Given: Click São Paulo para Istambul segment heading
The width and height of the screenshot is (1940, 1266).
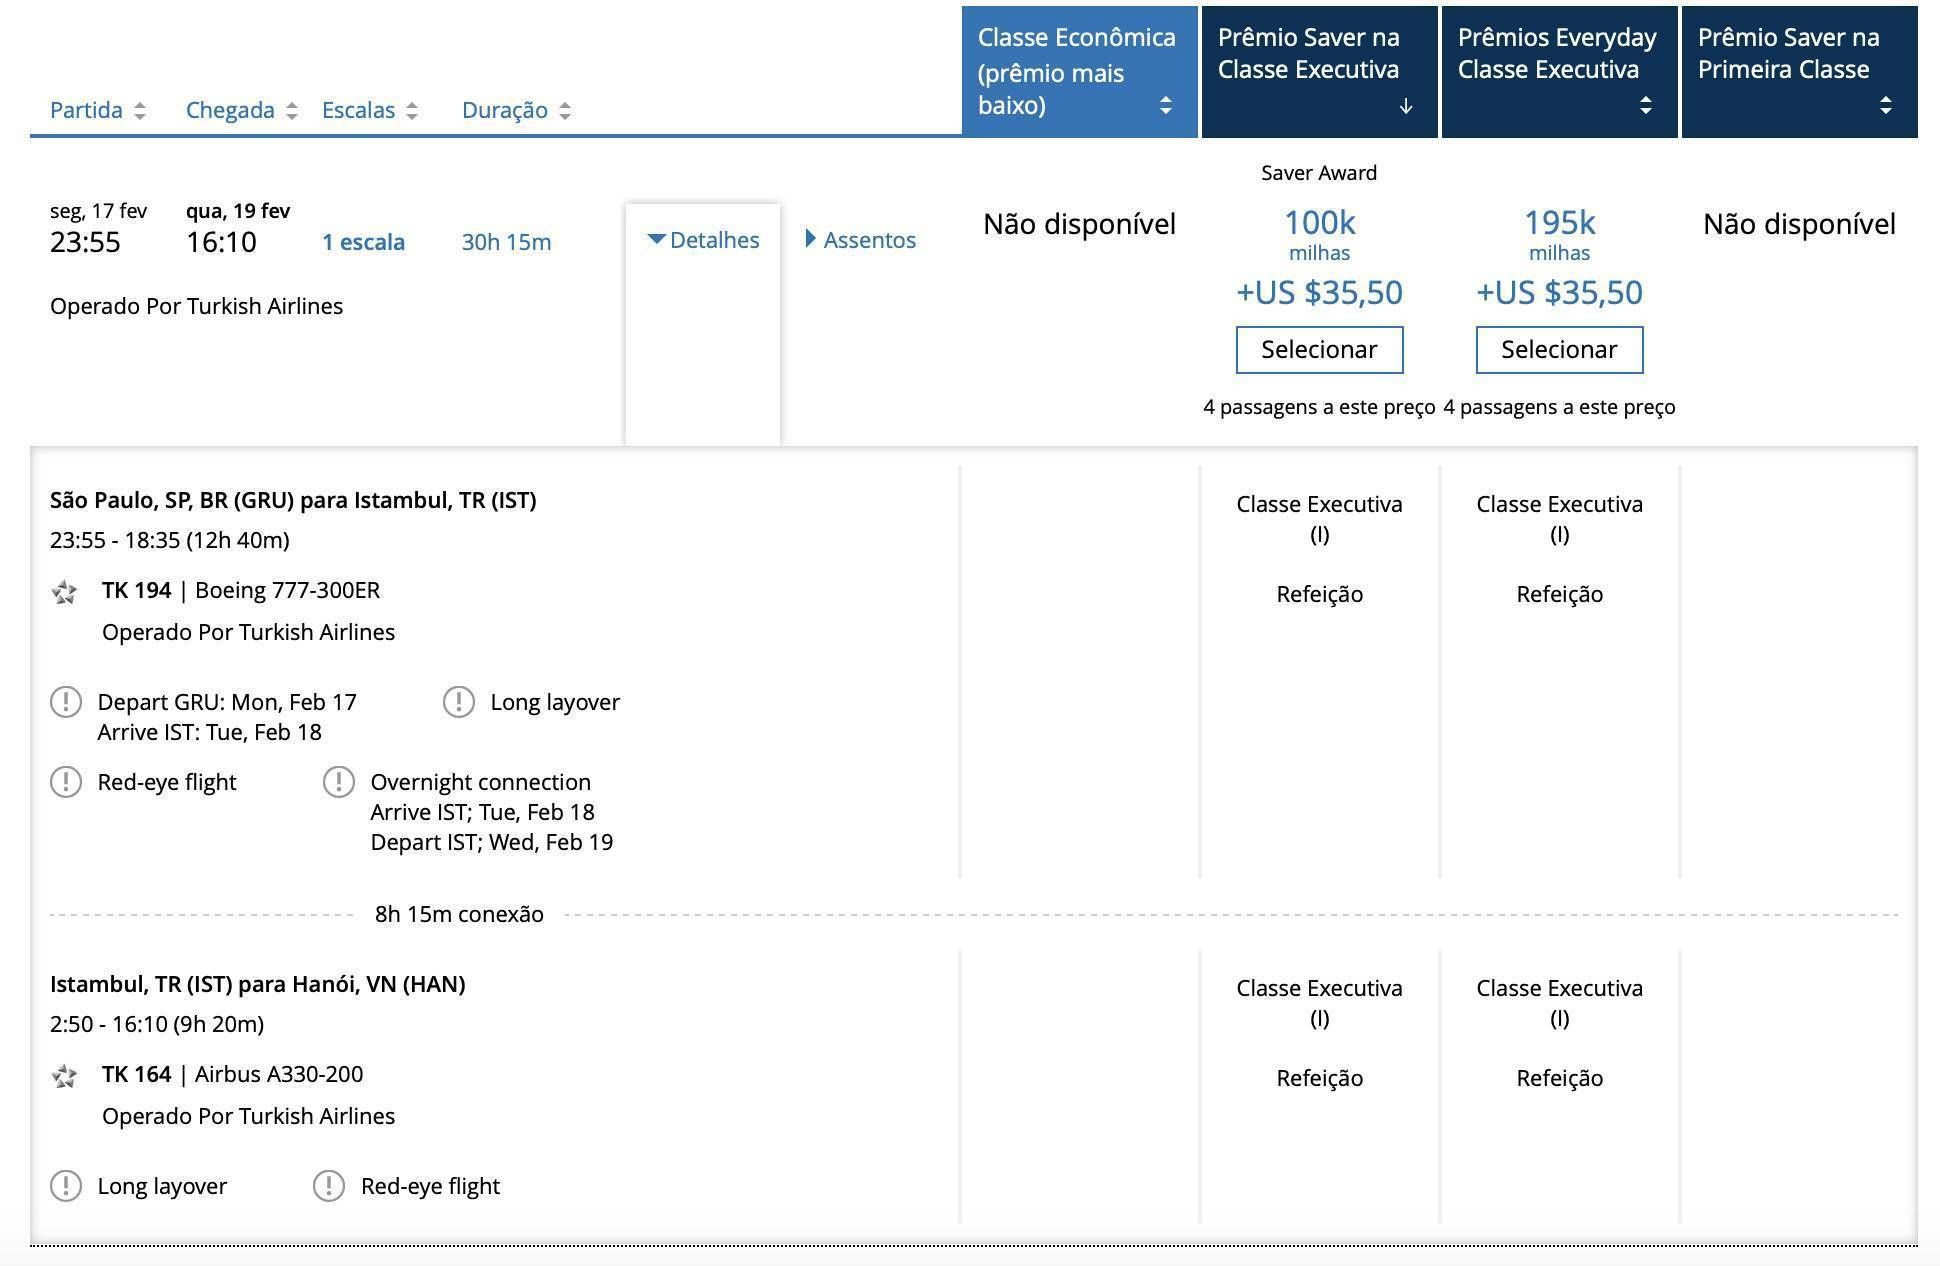Looking at the screenshot, I should [x=293, y=500].
